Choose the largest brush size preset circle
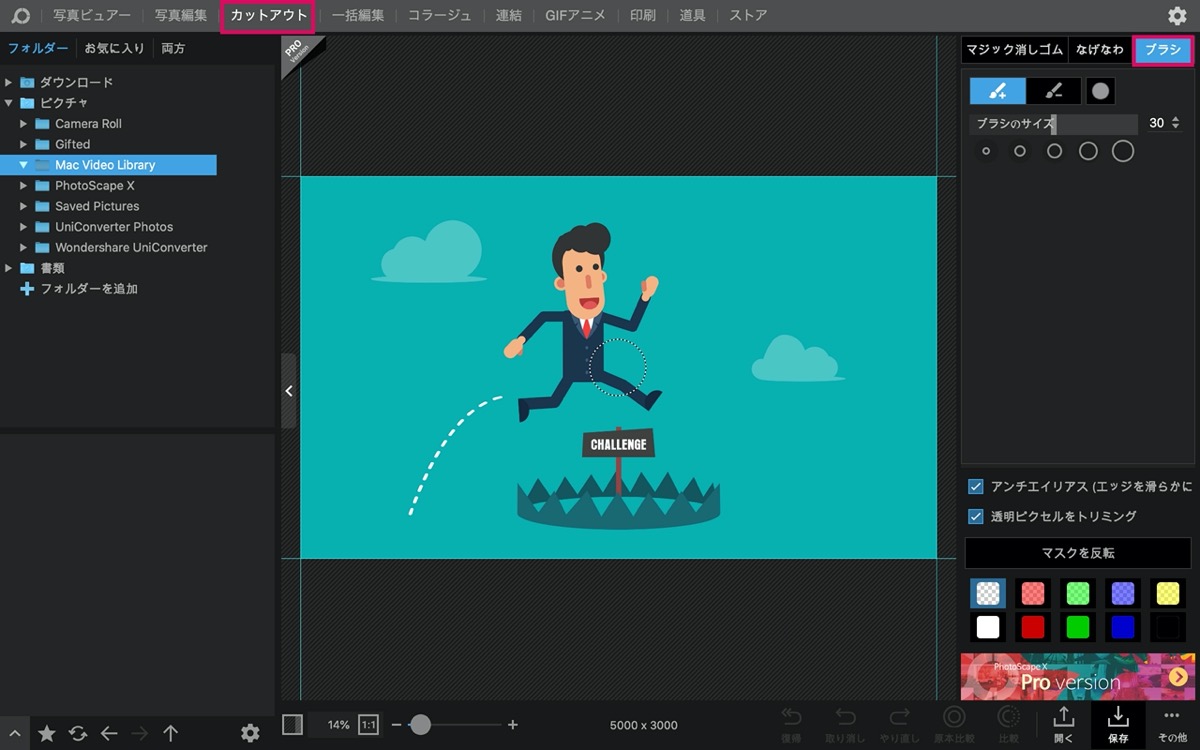1200x750 pixels. [1123, 151]
